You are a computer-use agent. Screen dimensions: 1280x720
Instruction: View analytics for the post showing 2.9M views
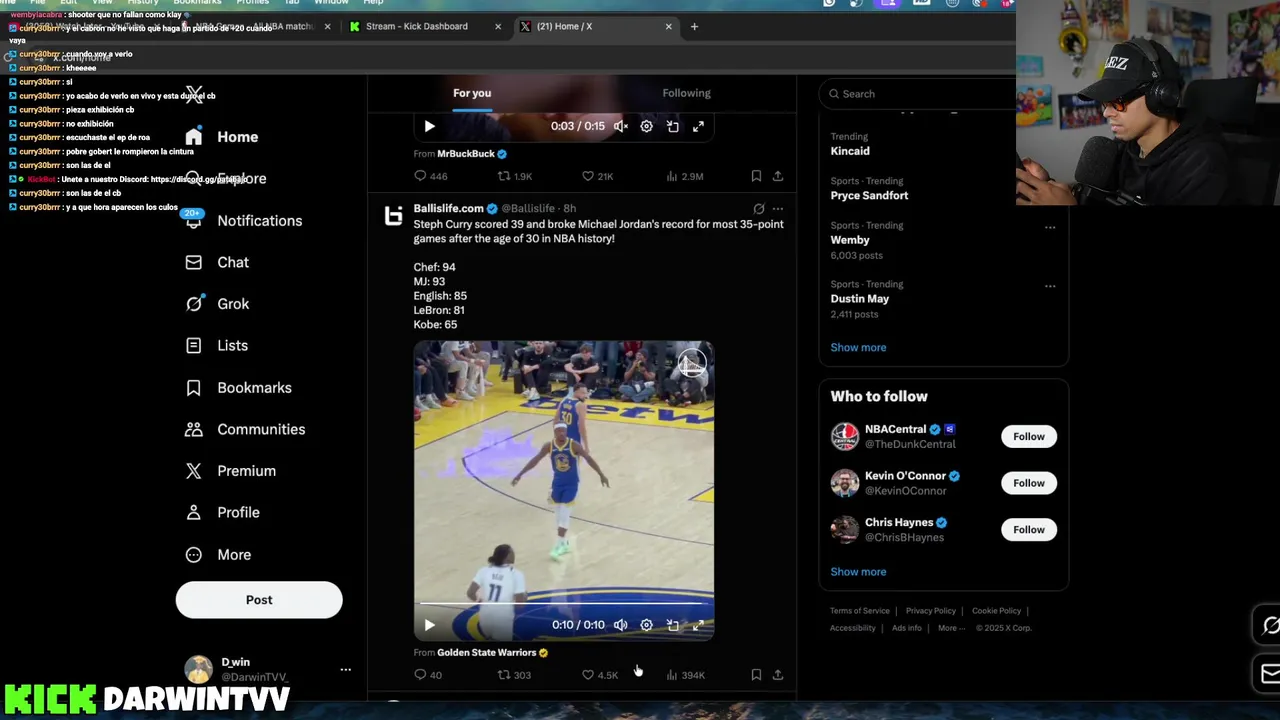coord(685,176)
